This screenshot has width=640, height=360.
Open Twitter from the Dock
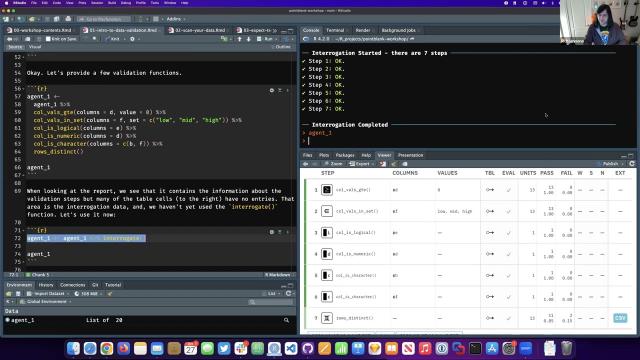(224, 349)
